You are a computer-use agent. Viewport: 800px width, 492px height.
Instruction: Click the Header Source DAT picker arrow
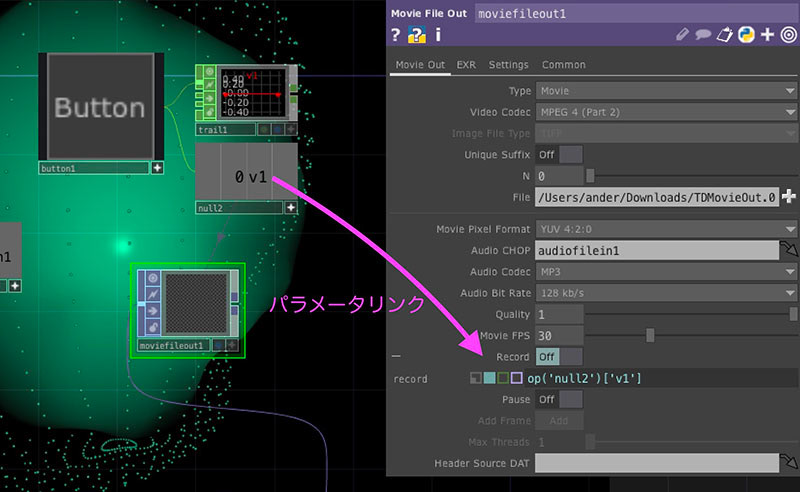(788, 462)
